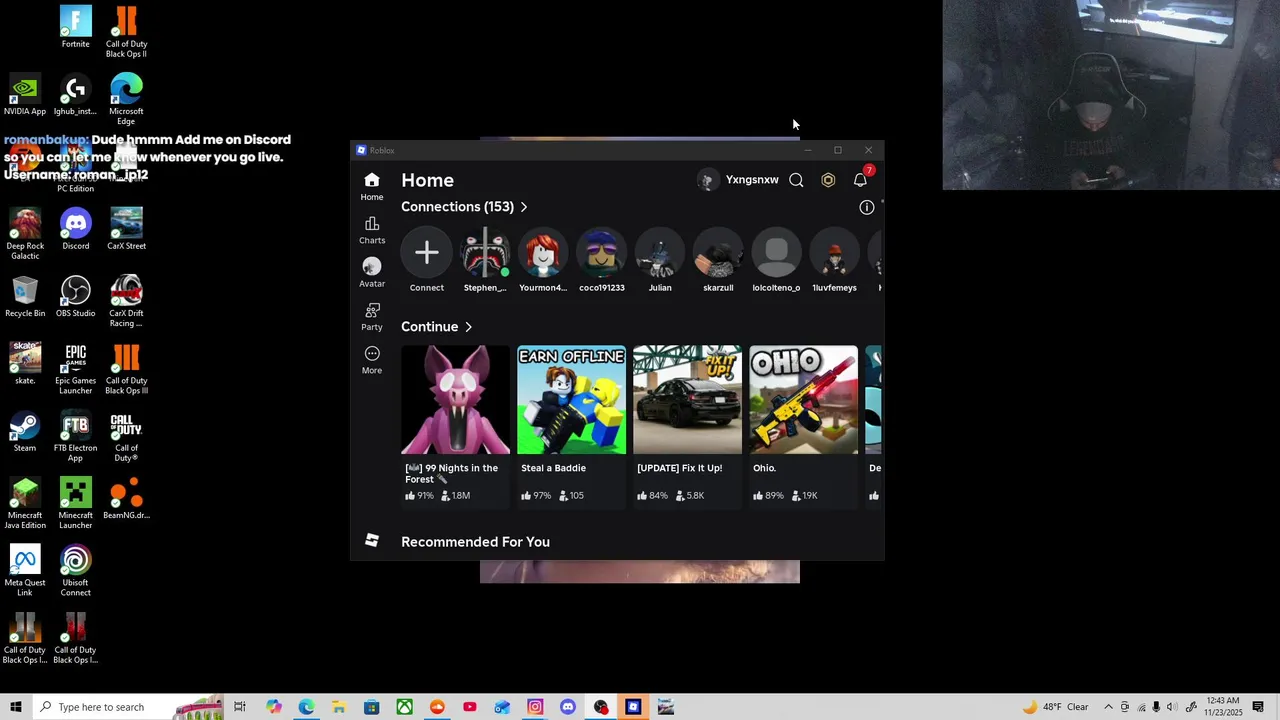Select the Minecraft Launcher desktop icon
Screen dimensions: 1280x720
point(75,503)
